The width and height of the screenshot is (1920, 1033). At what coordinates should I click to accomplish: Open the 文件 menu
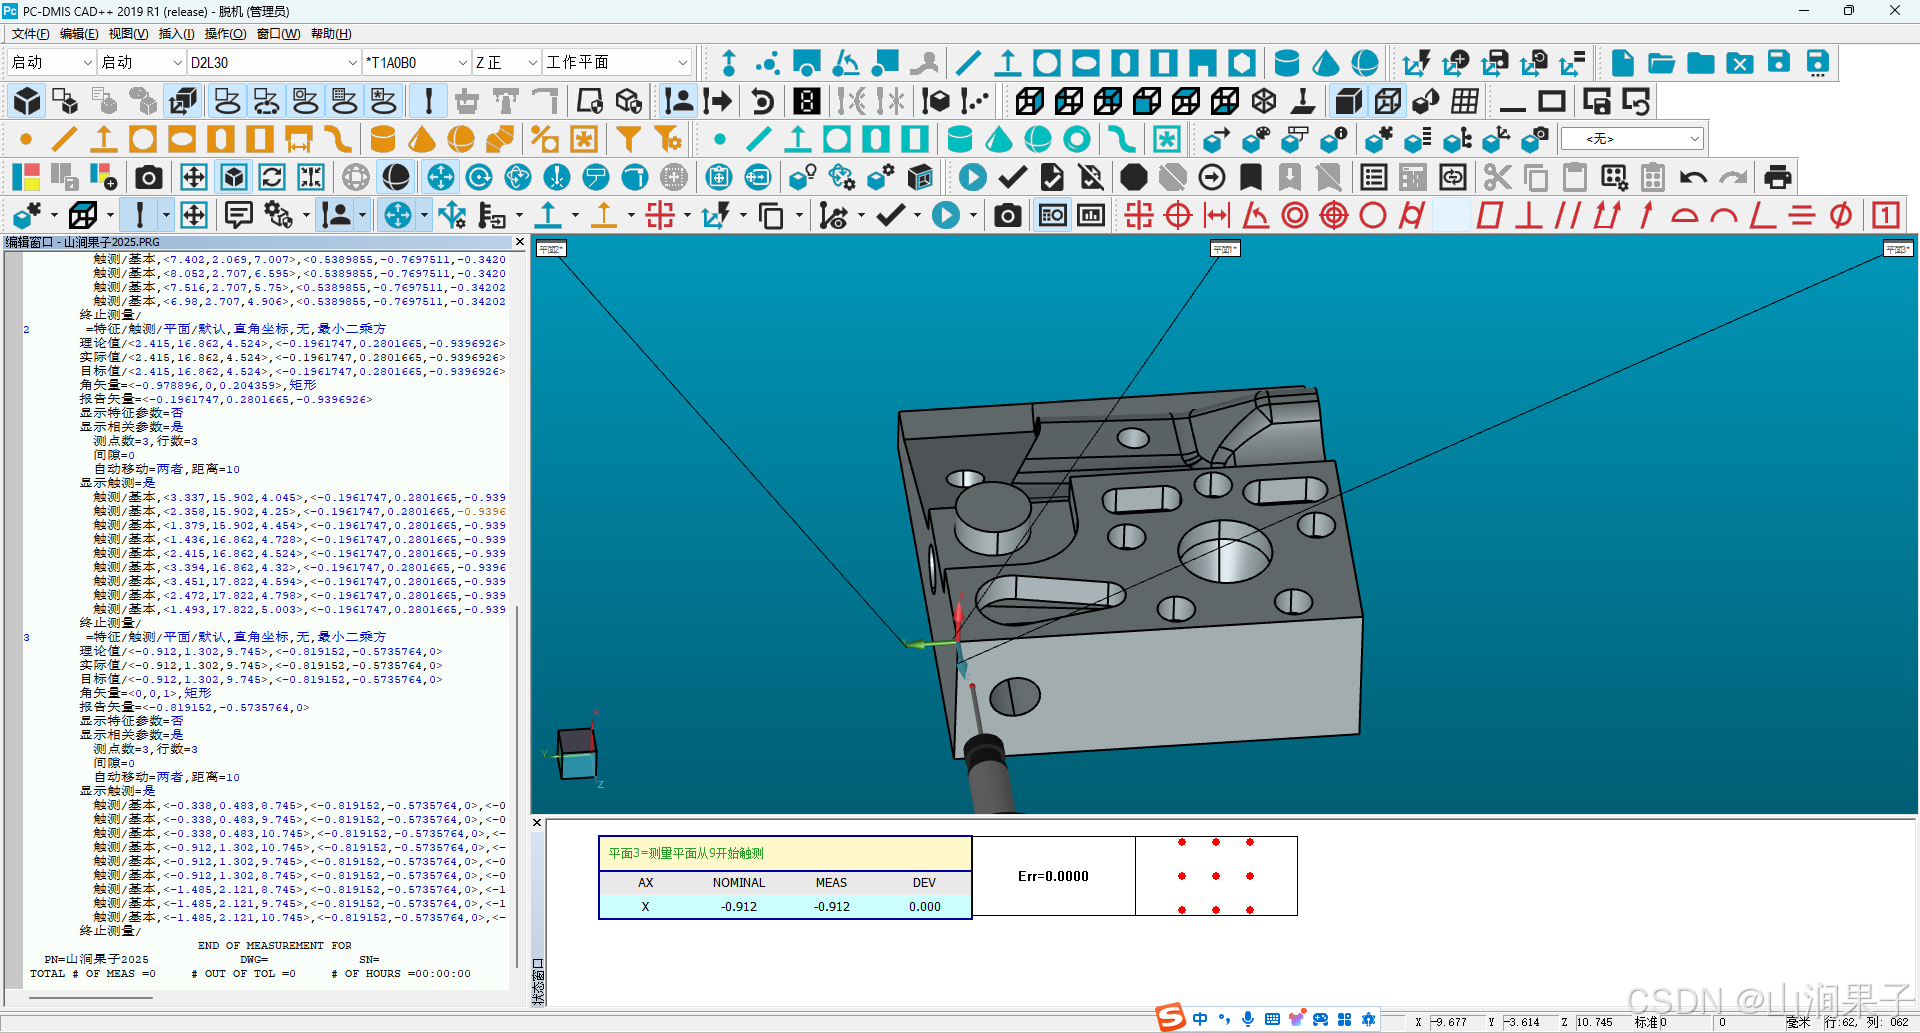[29, 34]
